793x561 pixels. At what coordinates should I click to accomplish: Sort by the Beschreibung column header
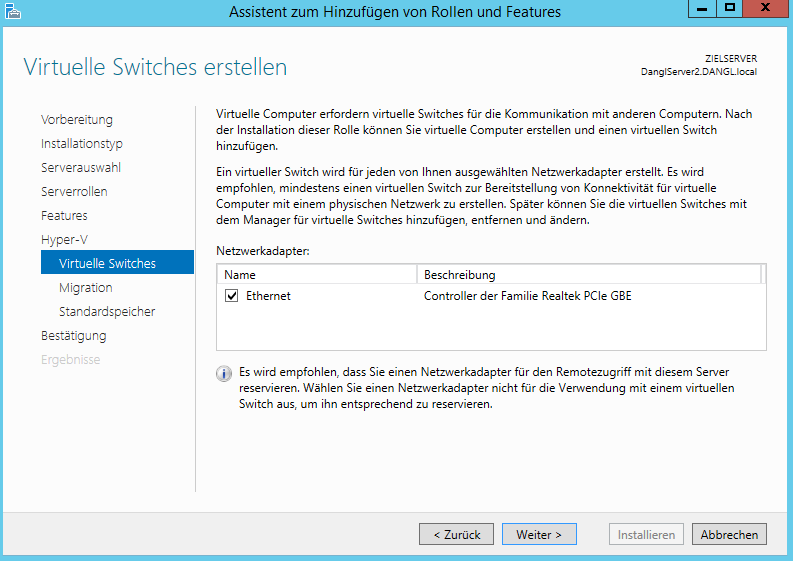[589, 275]
